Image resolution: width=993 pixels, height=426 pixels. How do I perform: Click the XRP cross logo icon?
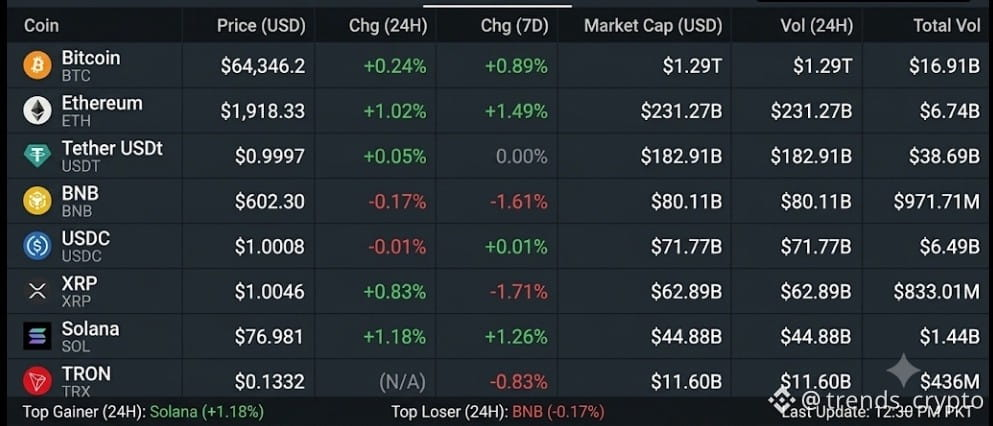coord(37,291)
